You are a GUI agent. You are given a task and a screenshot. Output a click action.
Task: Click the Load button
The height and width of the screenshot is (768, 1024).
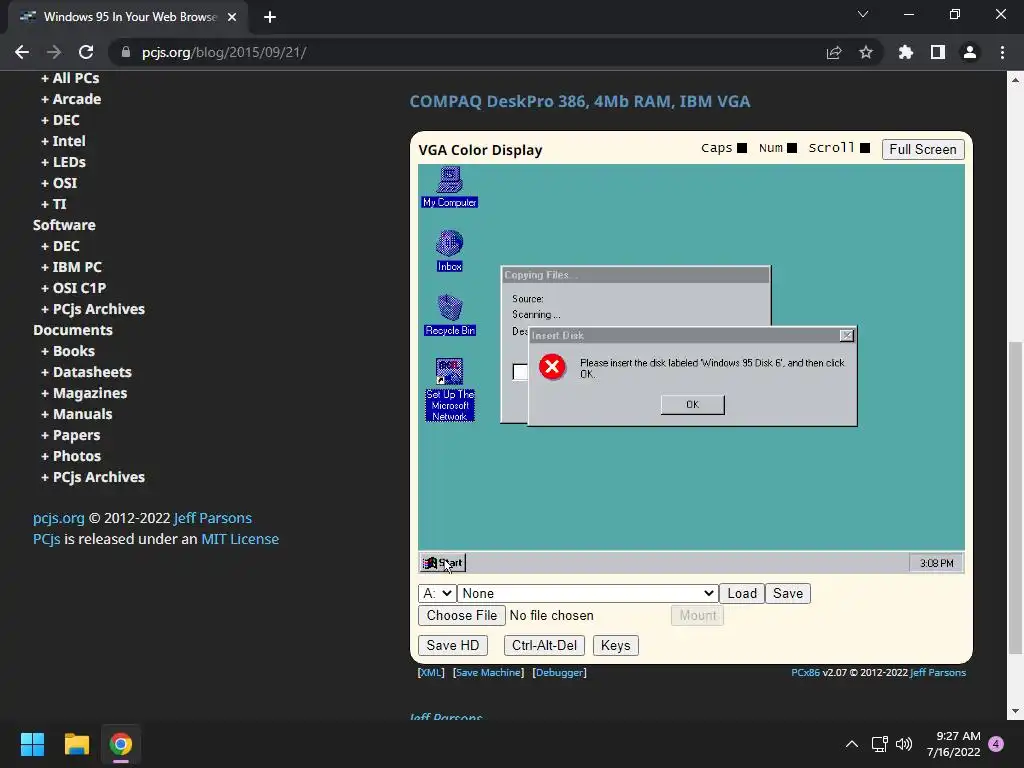(x=742, y=593)
